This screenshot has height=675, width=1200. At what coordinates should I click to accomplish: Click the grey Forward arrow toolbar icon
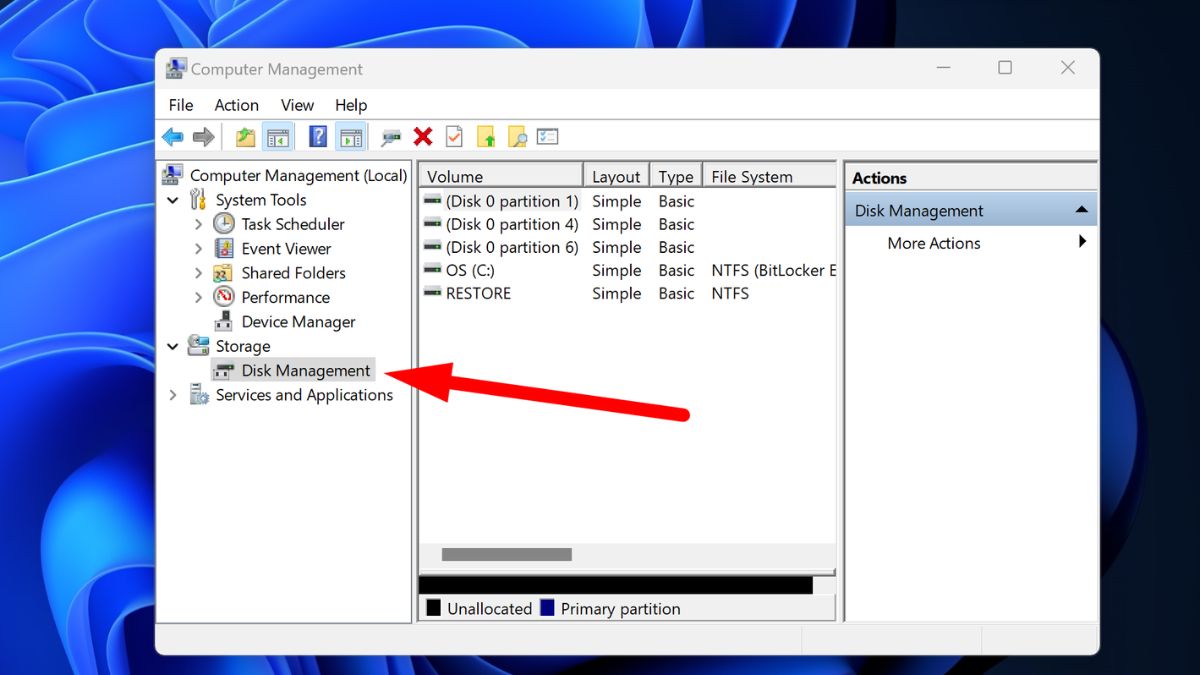coord(204,137)
